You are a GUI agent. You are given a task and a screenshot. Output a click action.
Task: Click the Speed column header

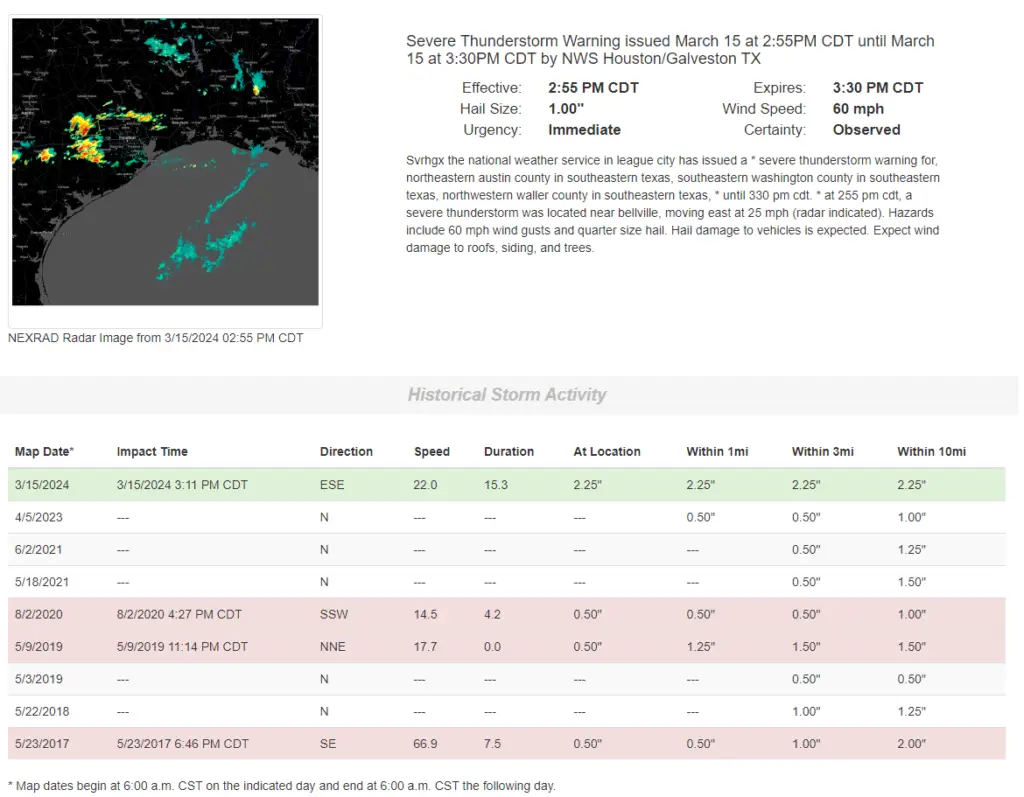coord(432,452)
